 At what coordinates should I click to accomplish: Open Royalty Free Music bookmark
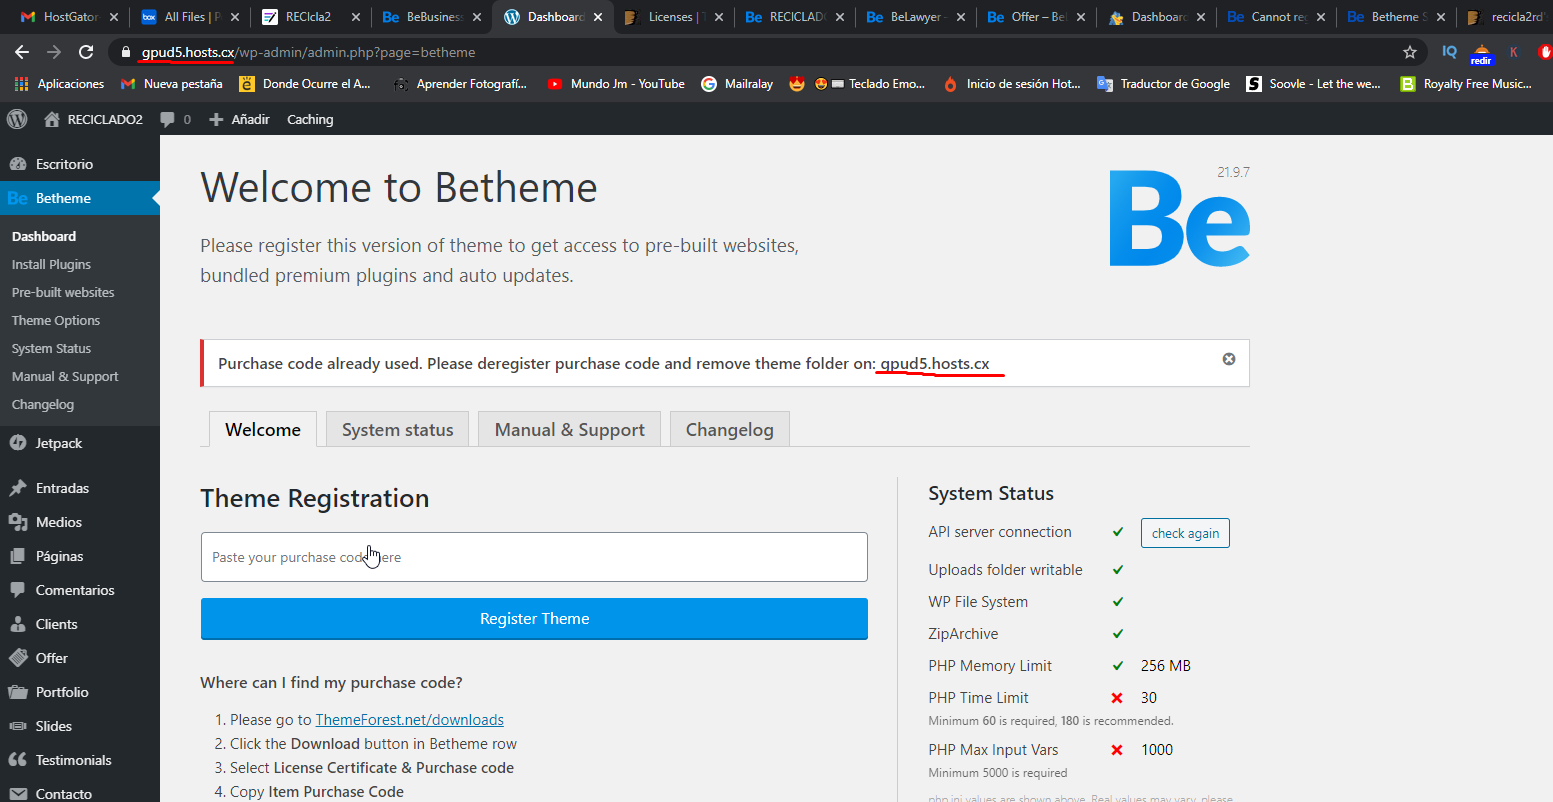click(x=1466, y=84)
